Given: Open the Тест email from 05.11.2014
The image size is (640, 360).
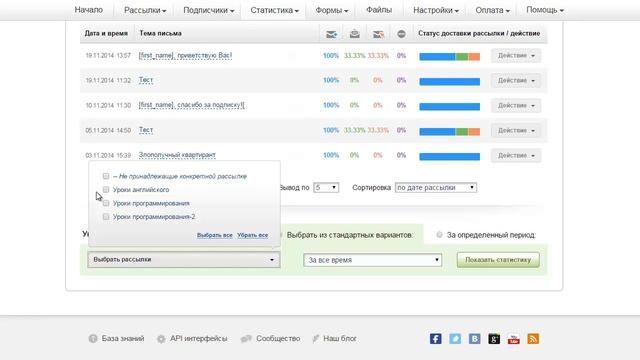Looking at the screenshot, I should point(146,130).
